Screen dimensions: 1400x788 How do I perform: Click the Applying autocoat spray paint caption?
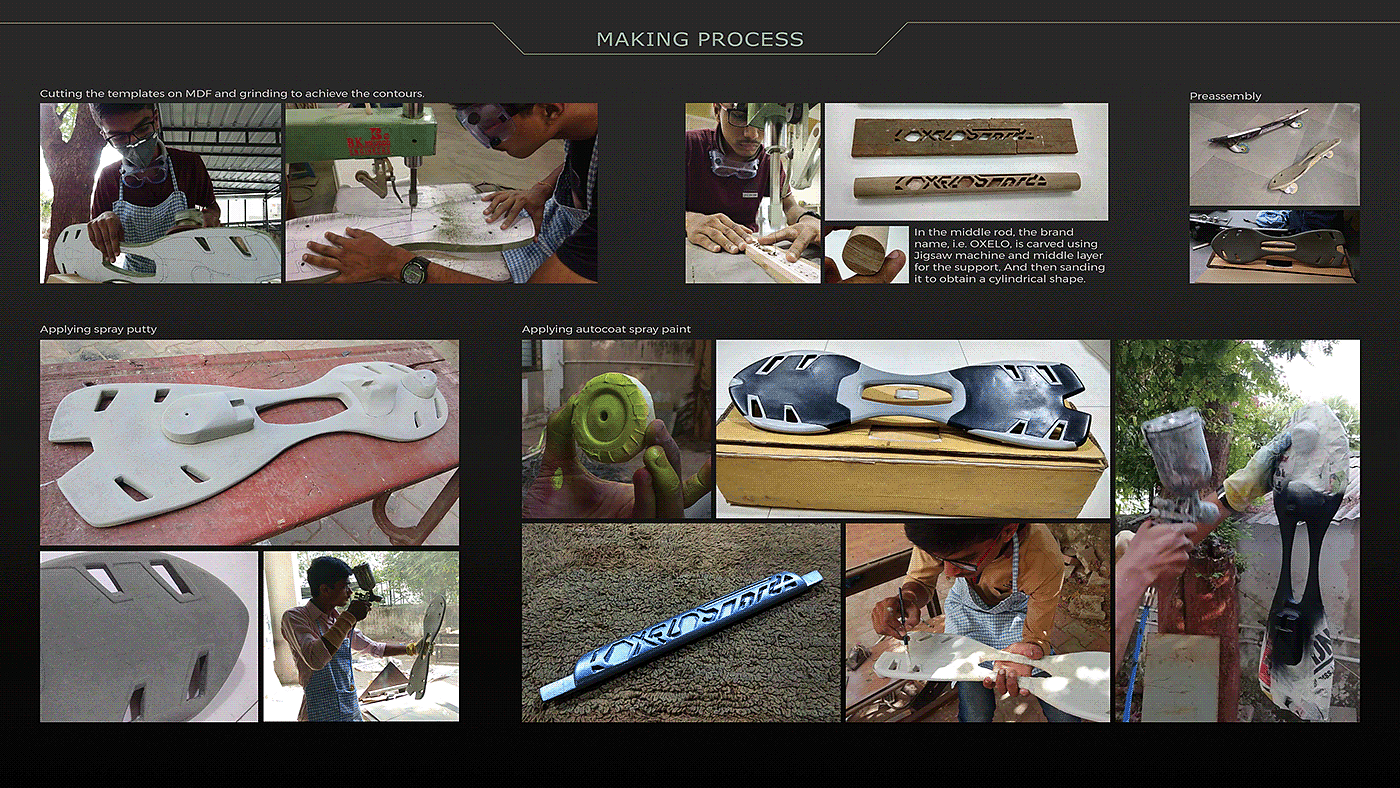606,329
